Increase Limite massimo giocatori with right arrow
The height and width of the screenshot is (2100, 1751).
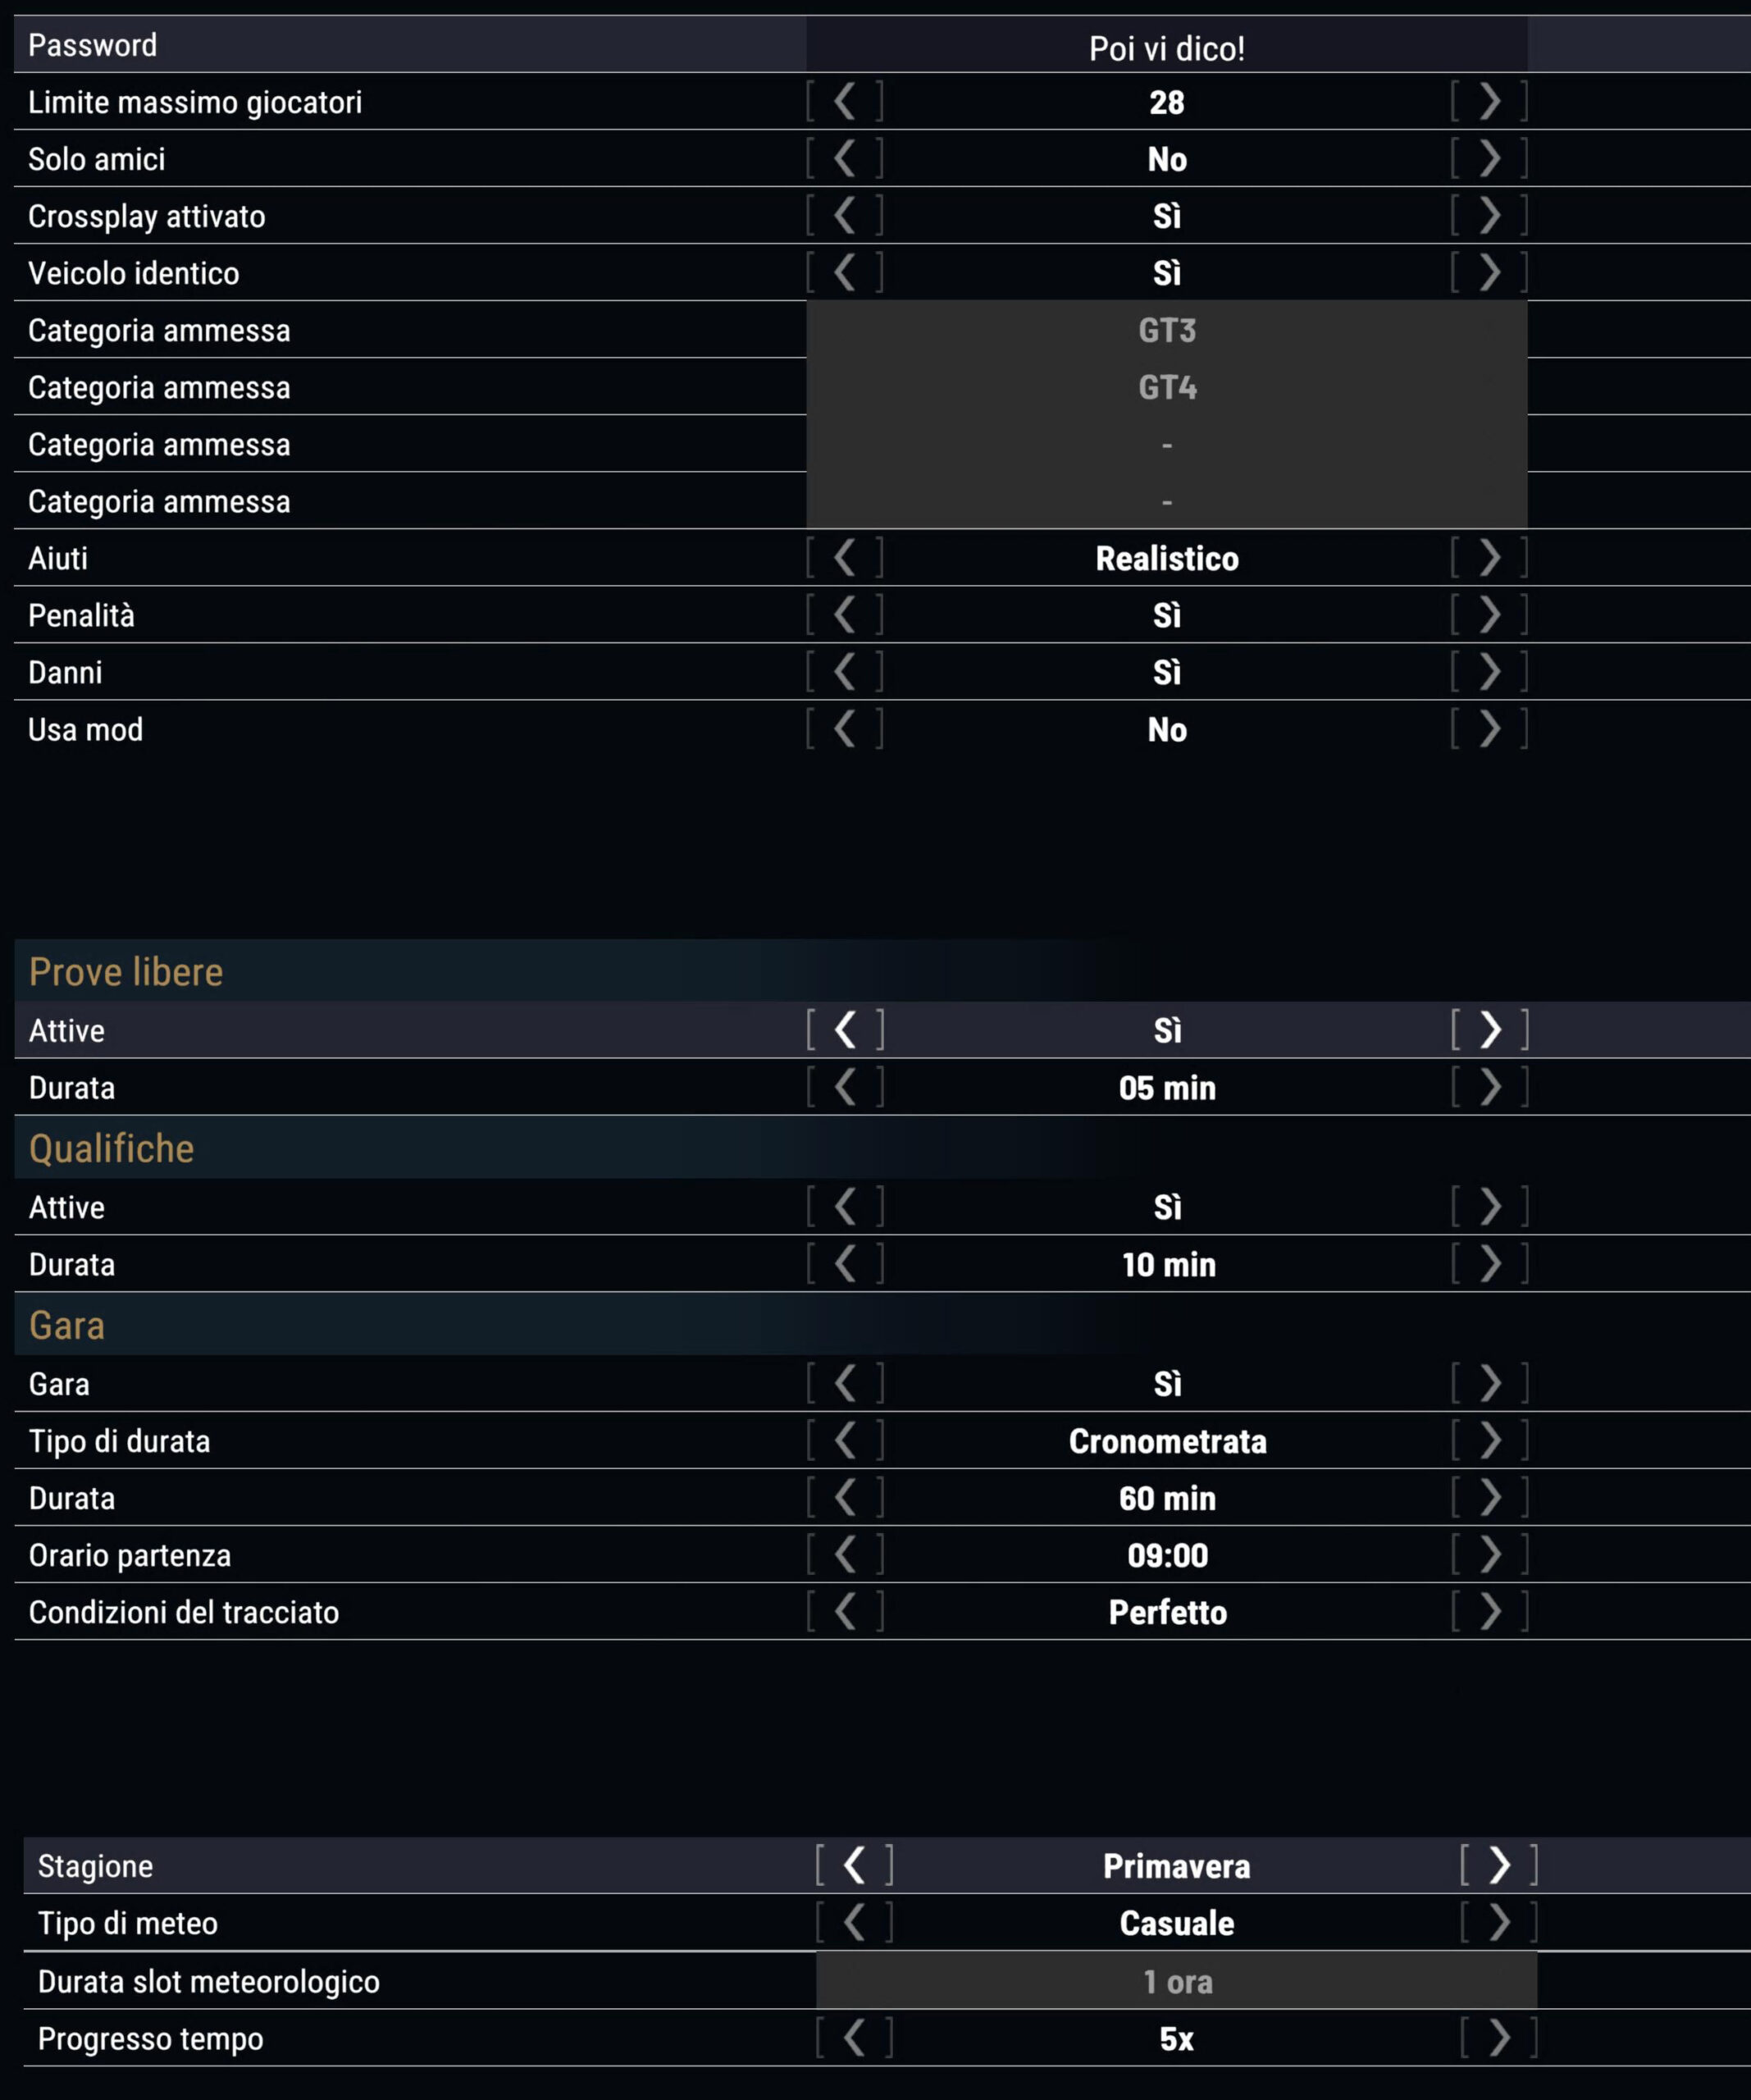(1489, 101)
